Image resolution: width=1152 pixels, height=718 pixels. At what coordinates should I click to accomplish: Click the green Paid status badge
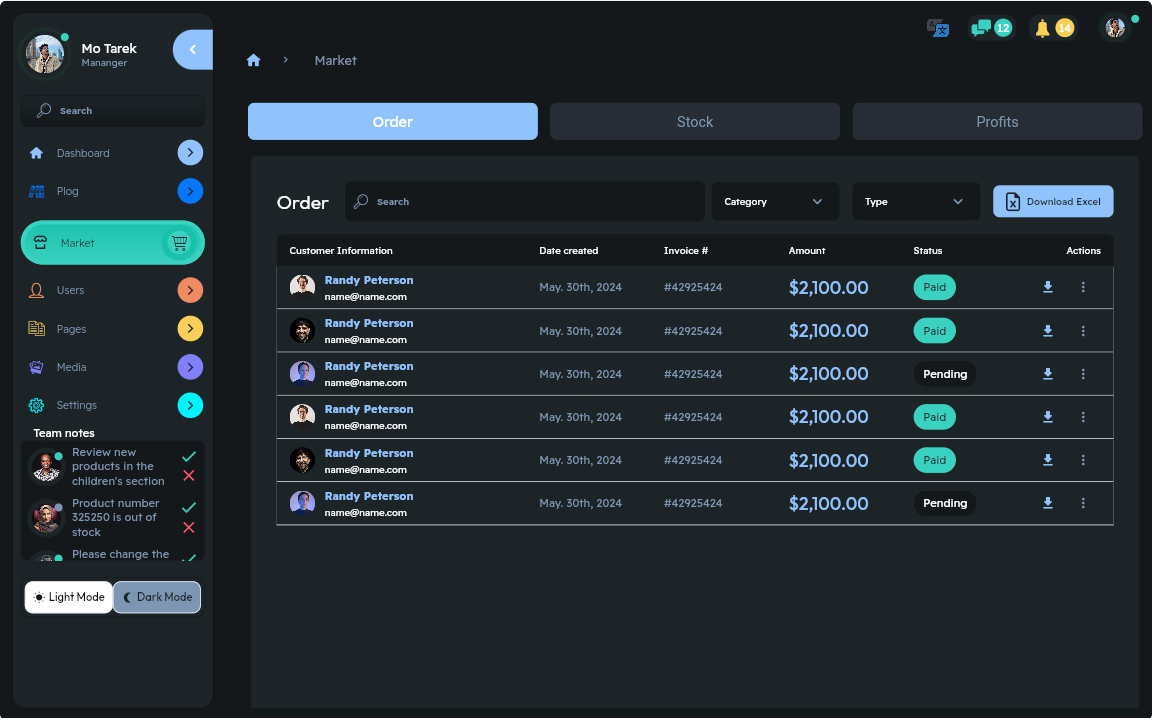tap(934, 287)
